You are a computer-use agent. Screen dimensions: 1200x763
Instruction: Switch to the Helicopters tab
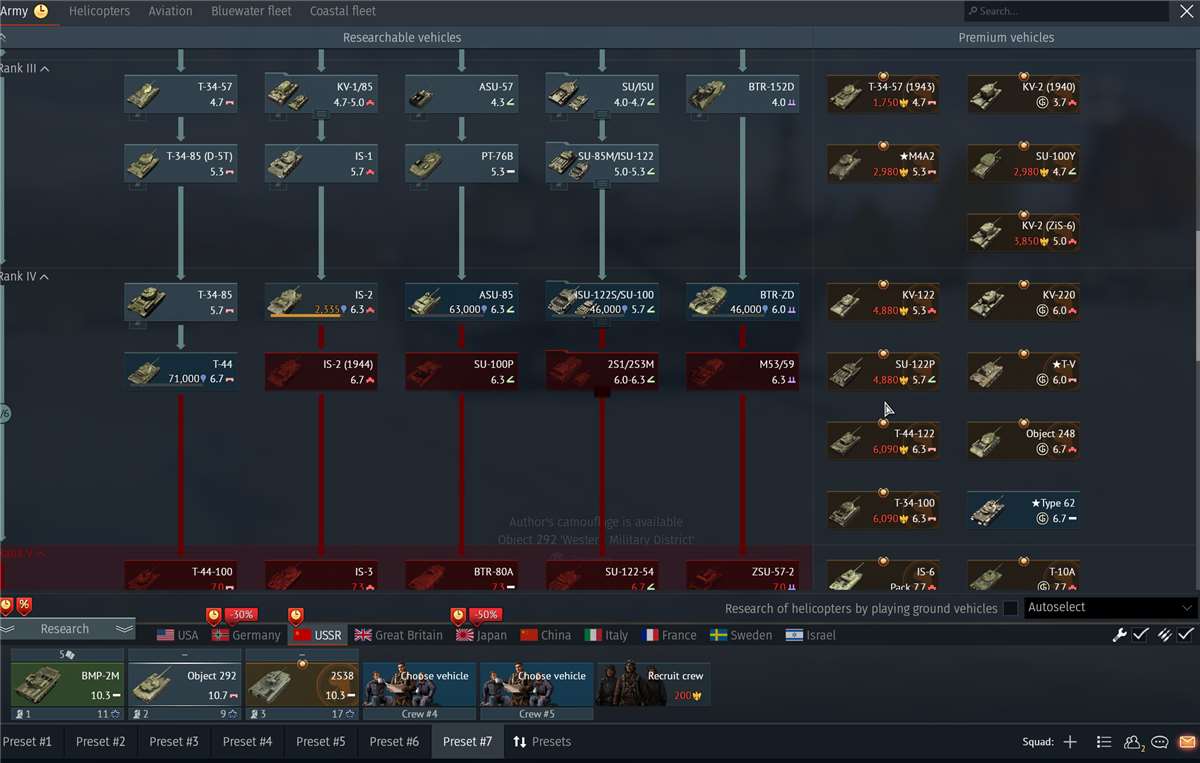(x=99, y=11)
